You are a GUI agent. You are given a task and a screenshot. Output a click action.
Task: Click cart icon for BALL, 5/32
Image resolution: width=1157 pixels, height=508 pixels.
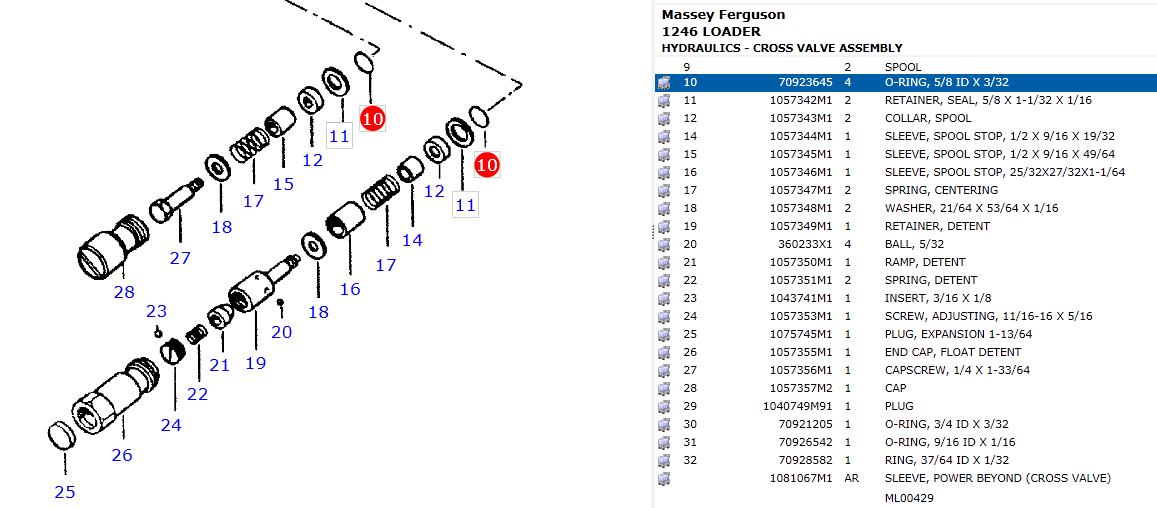pos(663,244)
